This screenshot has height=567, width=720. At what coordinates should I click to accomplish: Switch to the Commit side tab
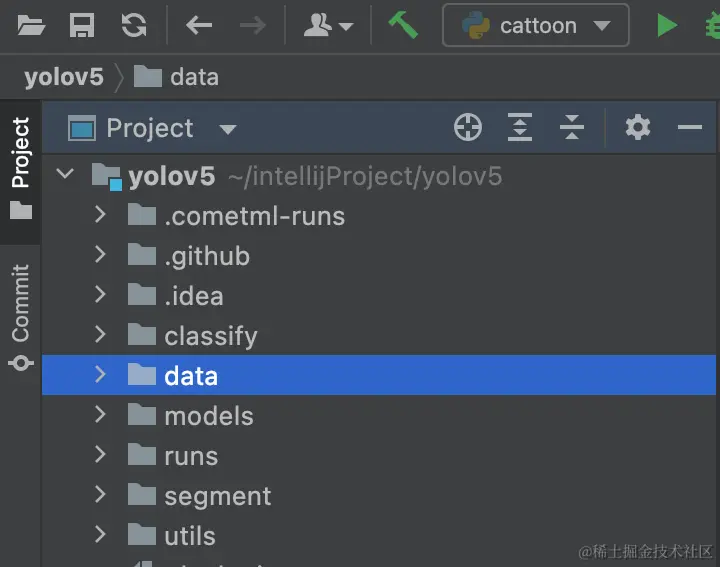20,315
